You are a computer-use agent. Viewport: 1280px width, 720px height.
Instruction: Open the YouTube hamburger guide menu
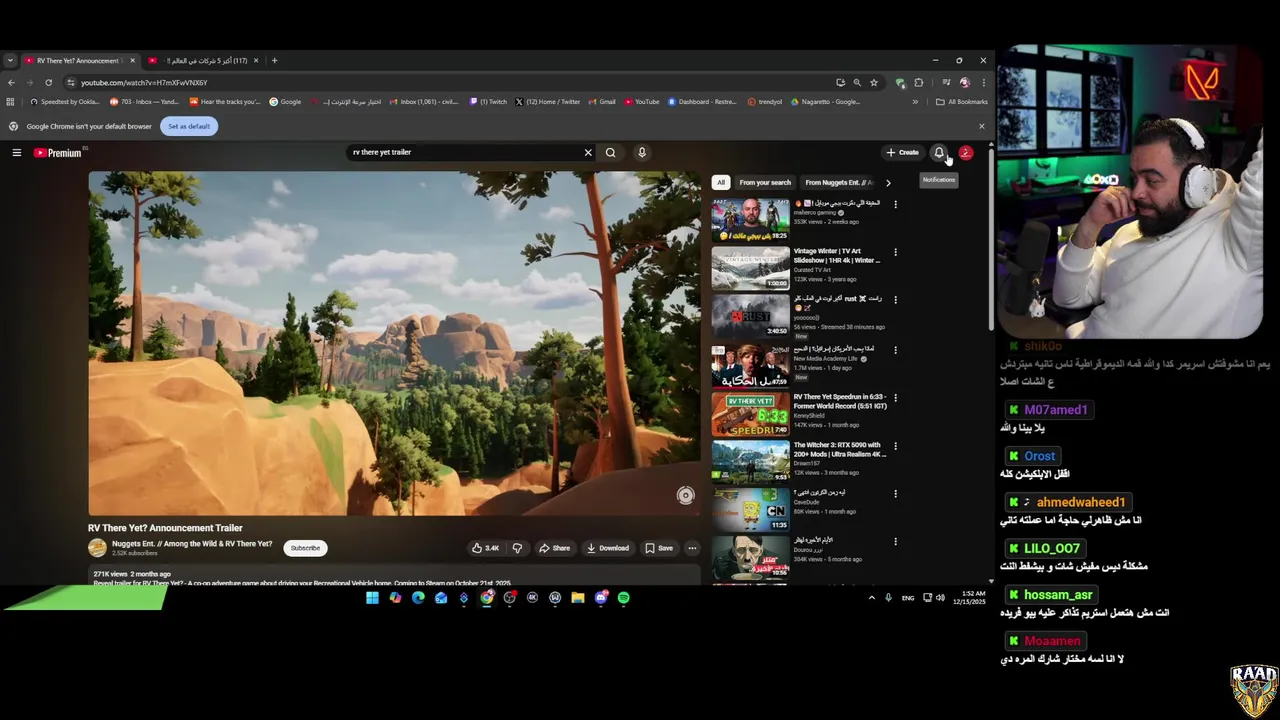17,153
